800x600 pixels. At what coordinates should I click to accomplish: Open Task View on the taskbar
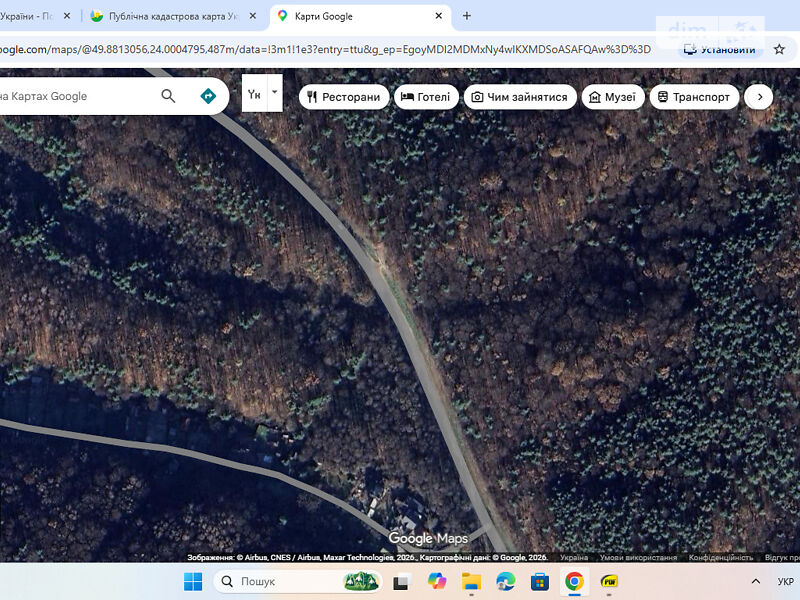(x=401, y=581)
